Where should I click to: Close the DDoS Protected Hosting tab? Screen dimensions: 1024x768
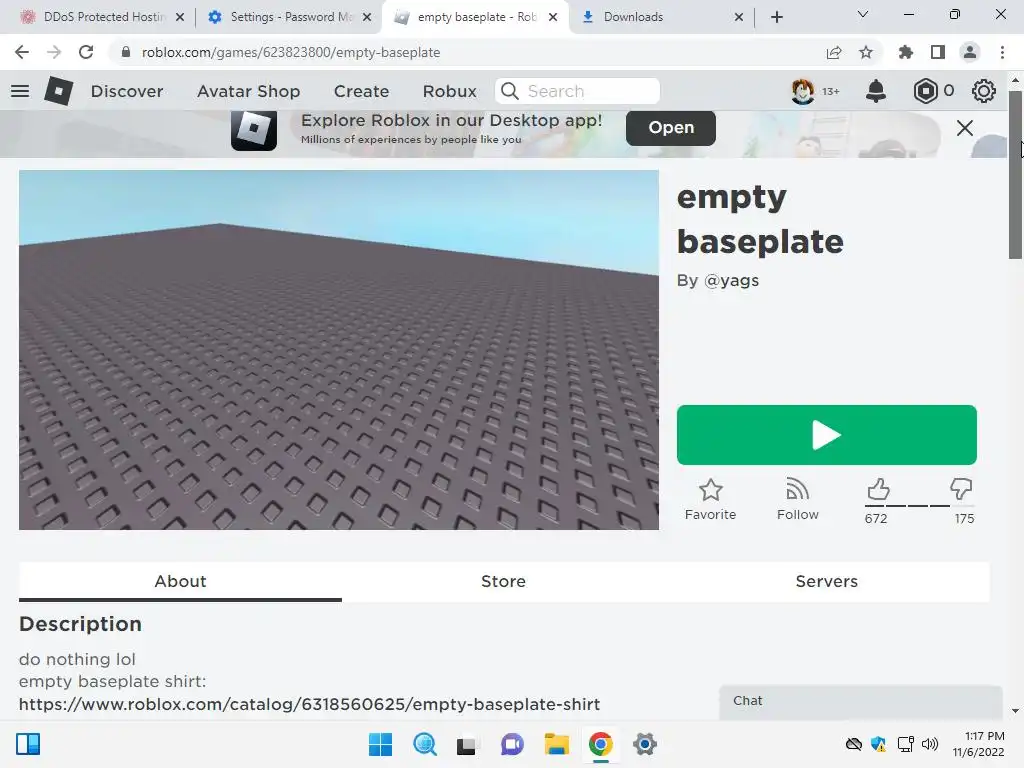(180, 17)
